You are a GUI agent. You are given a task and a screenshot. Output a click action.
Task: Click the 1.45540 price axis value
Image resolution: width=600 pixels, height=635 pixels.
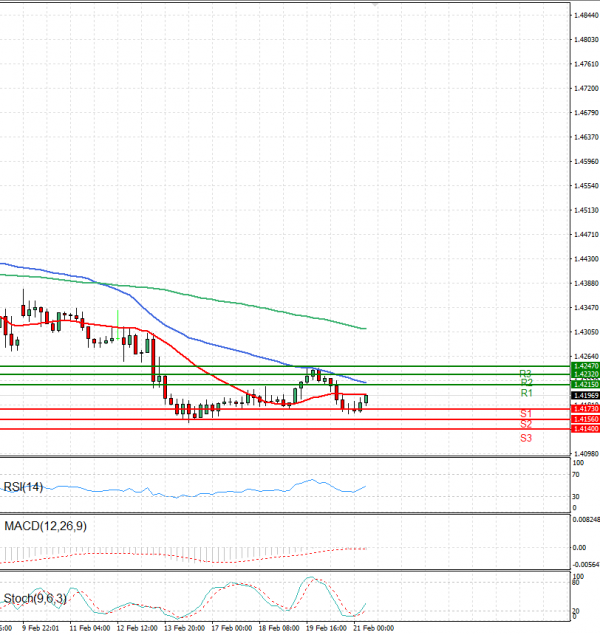point(586,186)
